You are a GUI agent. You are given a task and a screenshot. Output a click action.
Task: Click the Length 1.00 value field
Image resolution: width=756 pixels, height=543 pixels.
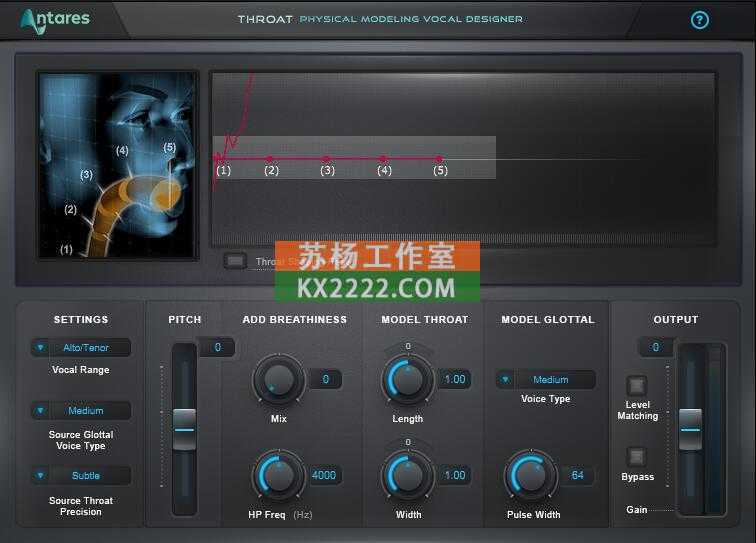(455, 379)
